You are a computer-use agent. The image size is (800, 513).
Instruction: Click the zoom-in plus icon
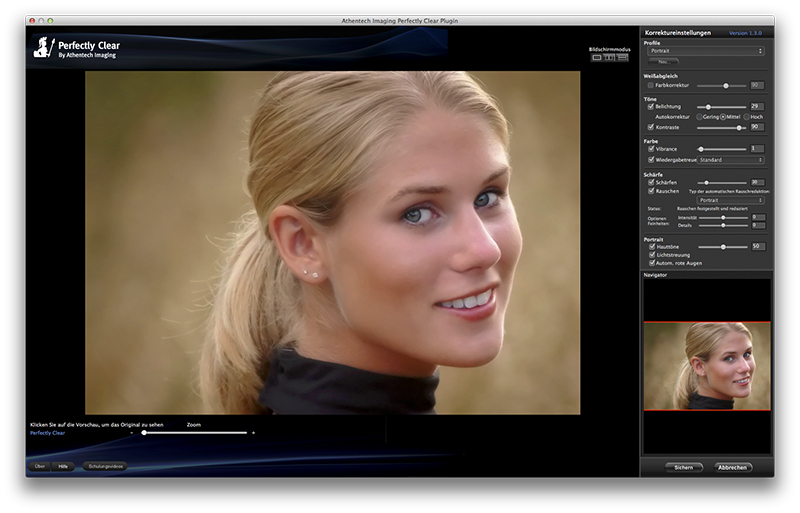[254, 433]
